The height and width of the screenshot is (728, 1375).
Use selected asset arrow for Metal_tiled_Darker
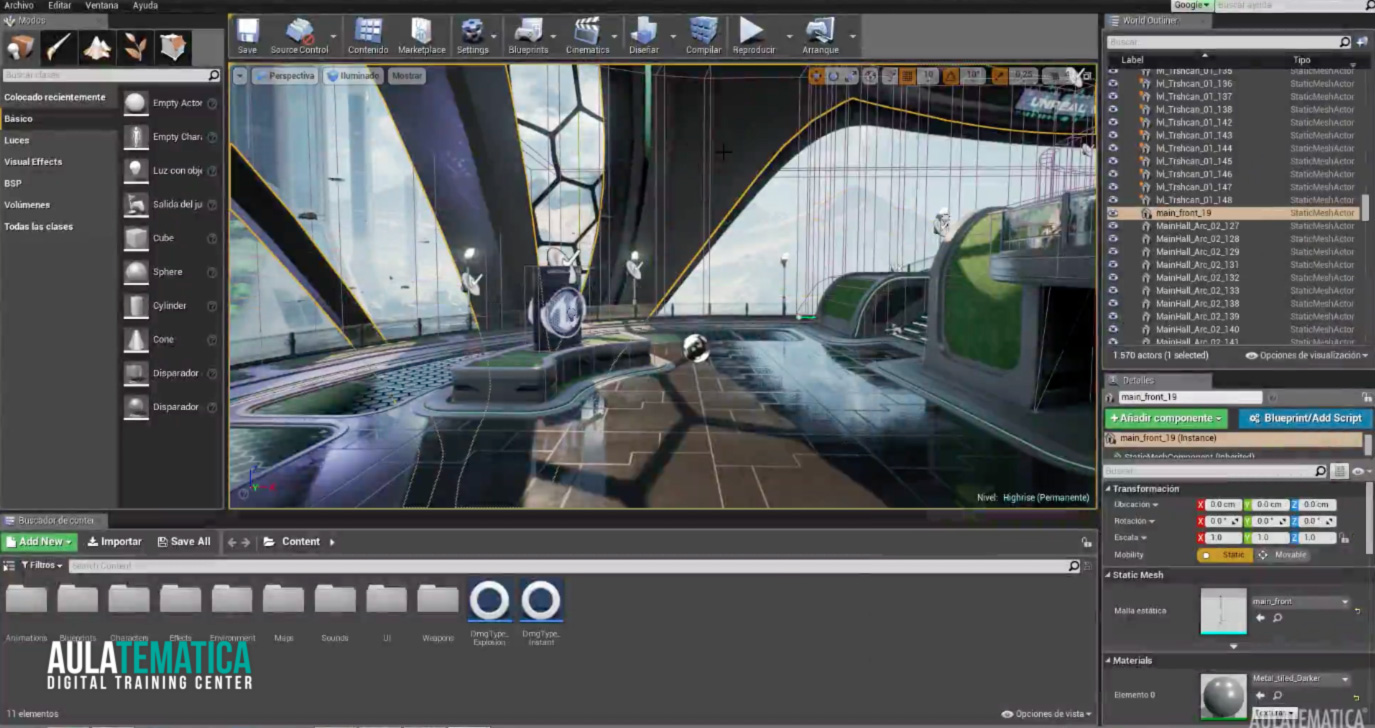point(1260,695)
